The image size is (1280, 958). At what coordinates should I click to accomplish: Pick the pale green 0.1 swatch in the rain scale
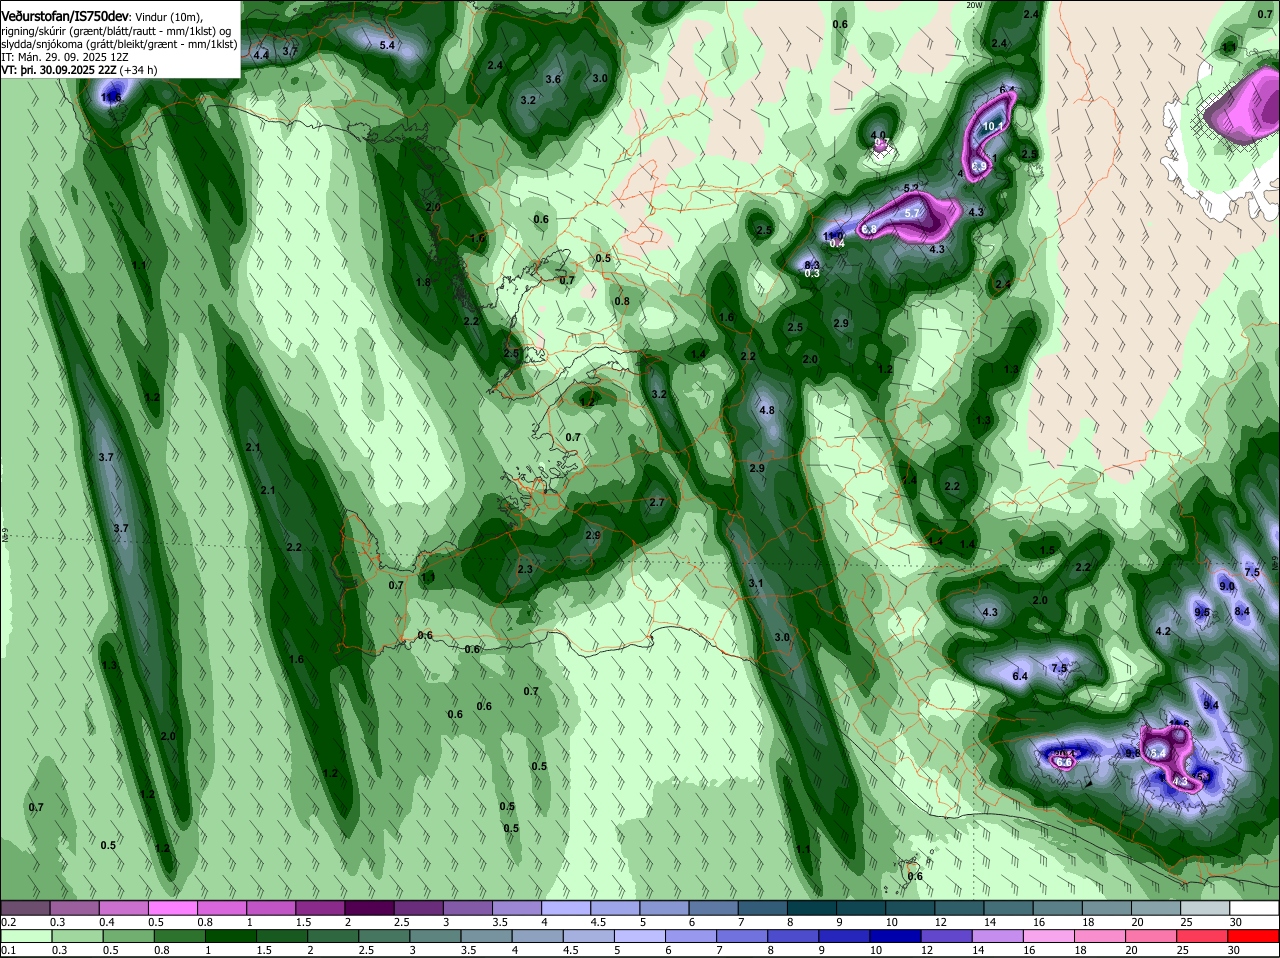[x=25, y=936]
